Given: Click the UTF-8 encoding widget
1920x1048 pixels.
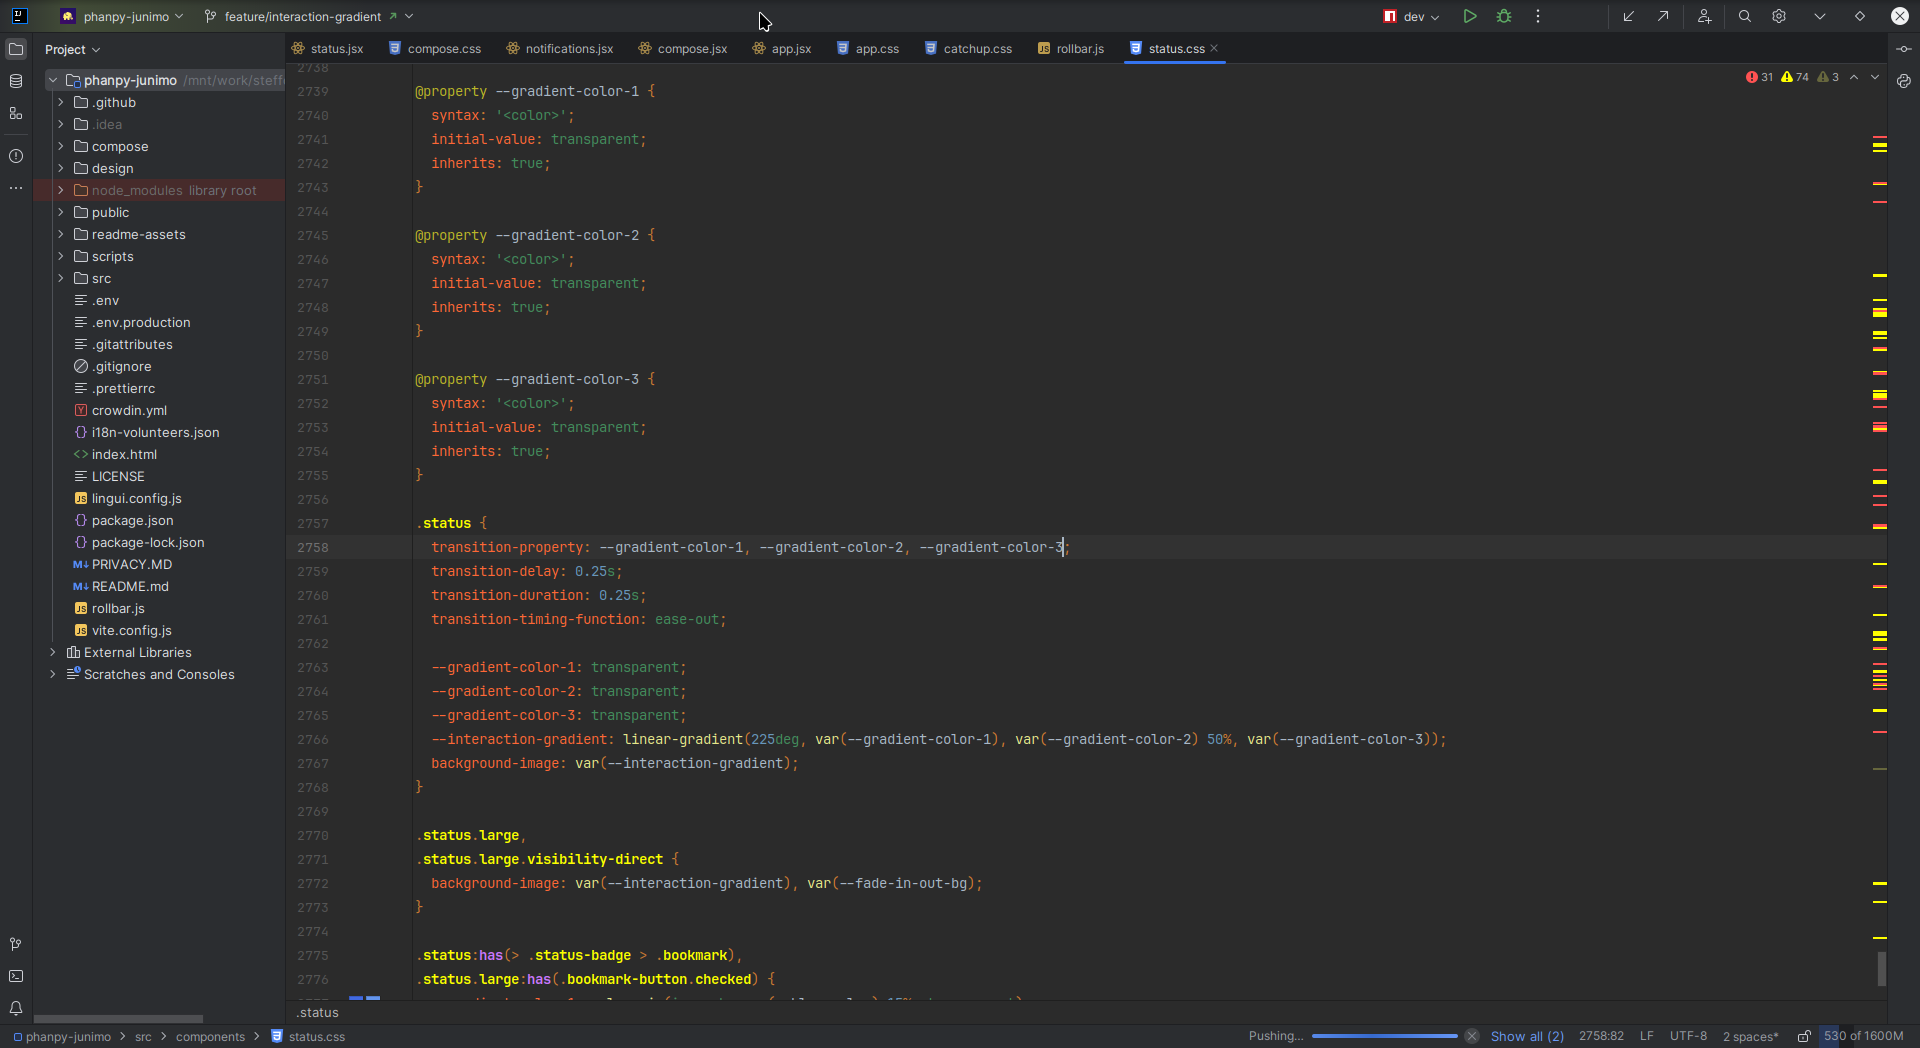Looking at the screenshot, I should (x=1688, y=1036).
